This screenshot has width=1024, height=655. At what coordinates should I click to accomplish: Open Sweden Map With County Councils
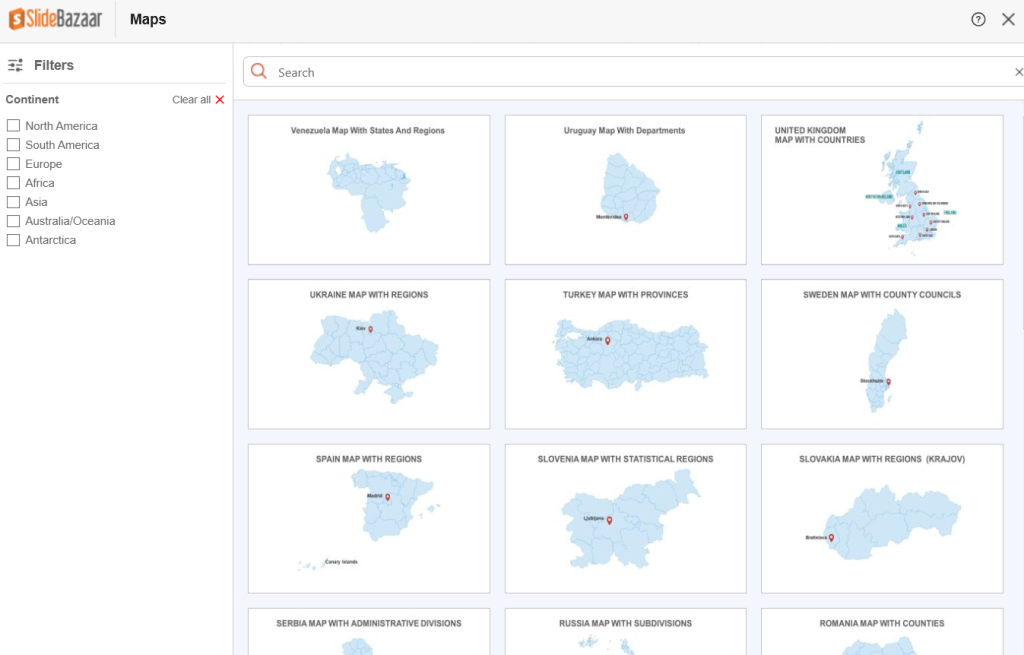881,354
